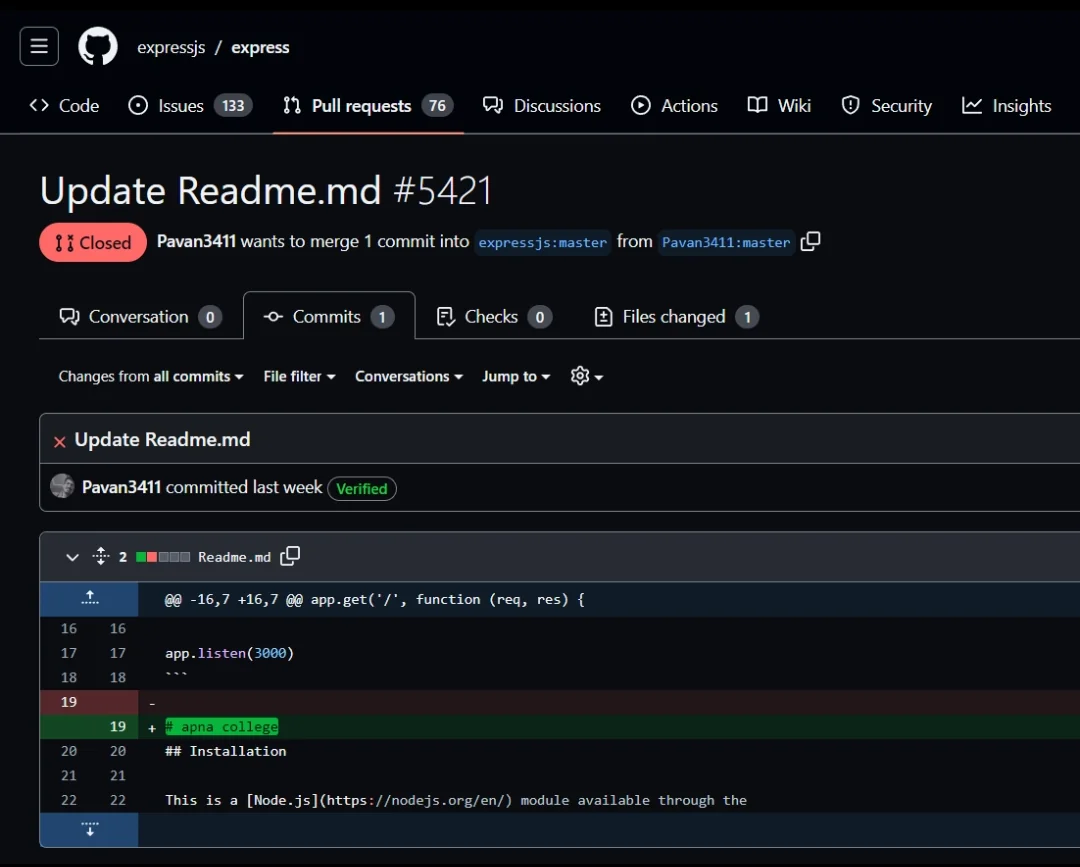
Task: Expand all lines in Readme.md diff
Action: click(x=100, y=556)
